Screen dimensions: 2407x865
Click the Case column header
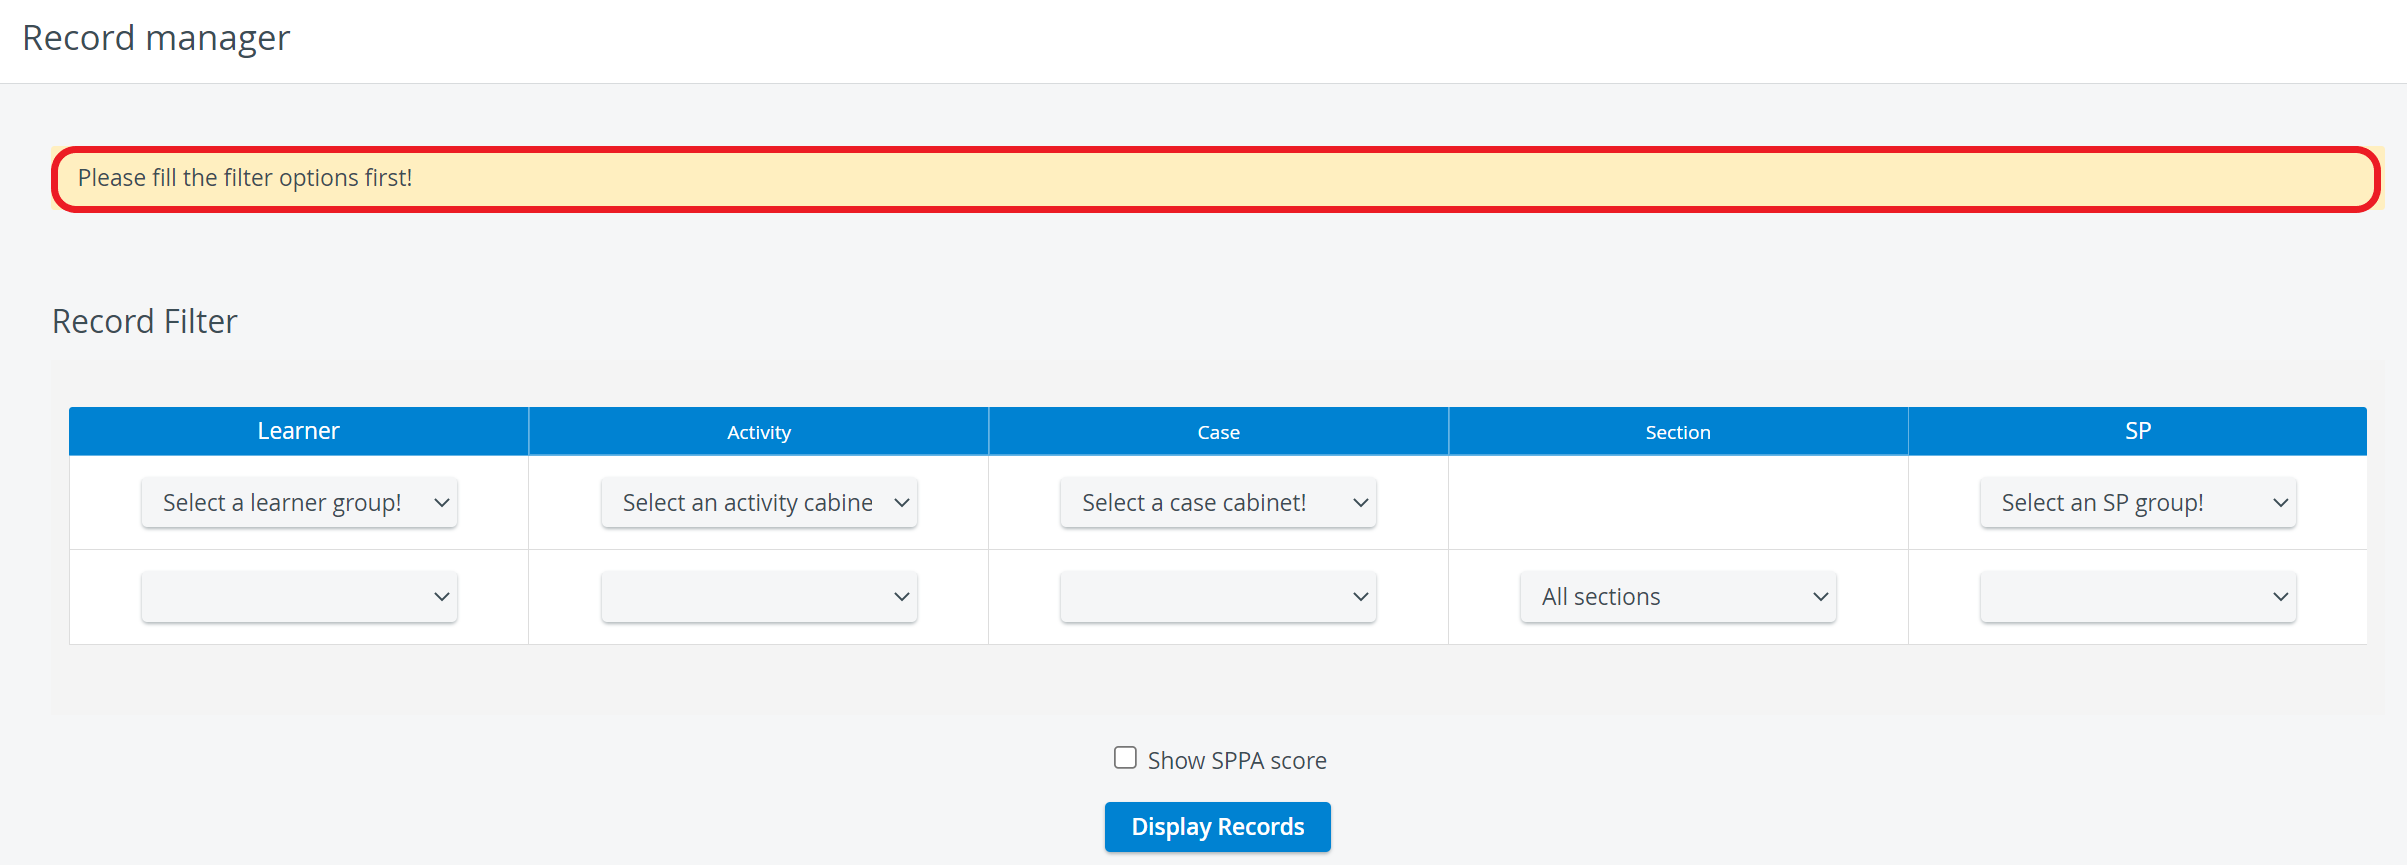click(1218, 431)
